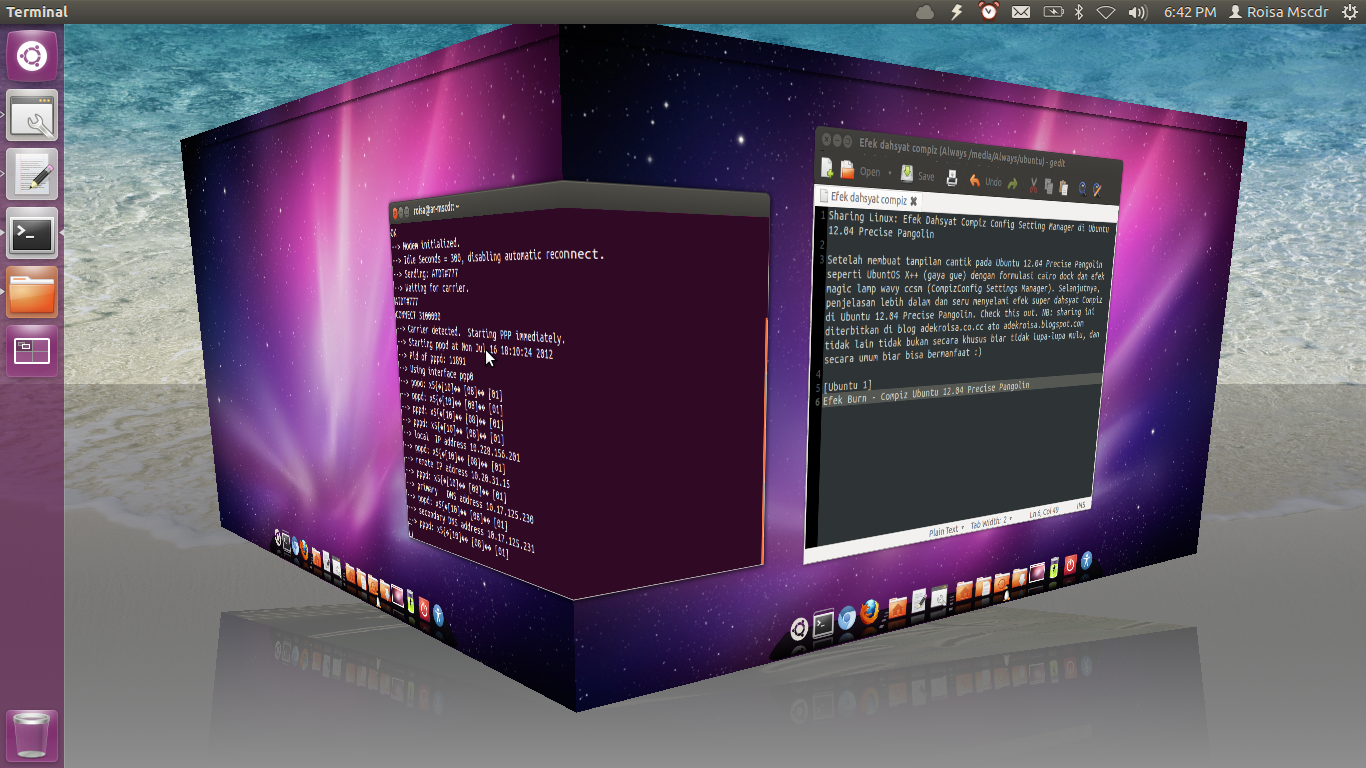Open the Plain Text language dropdown in gedit

946,531
